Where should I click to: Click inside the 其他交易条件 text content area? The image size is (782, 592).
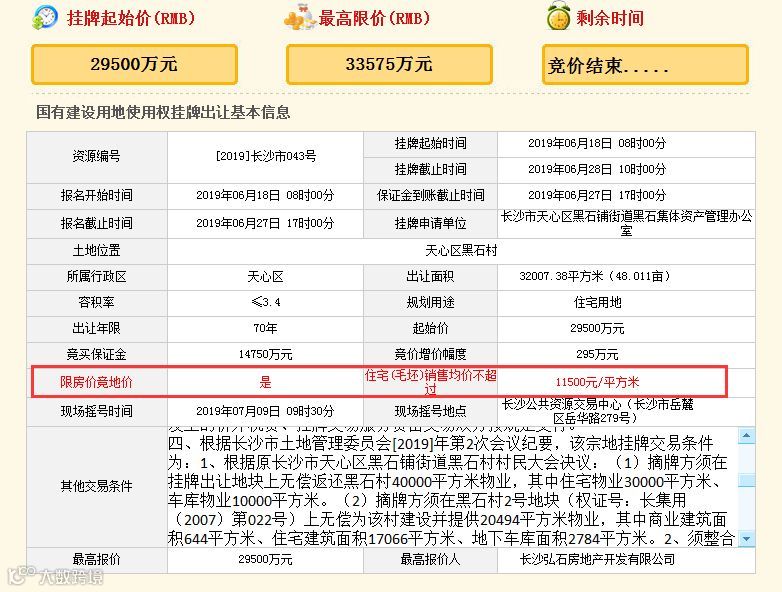click(452, 487)
